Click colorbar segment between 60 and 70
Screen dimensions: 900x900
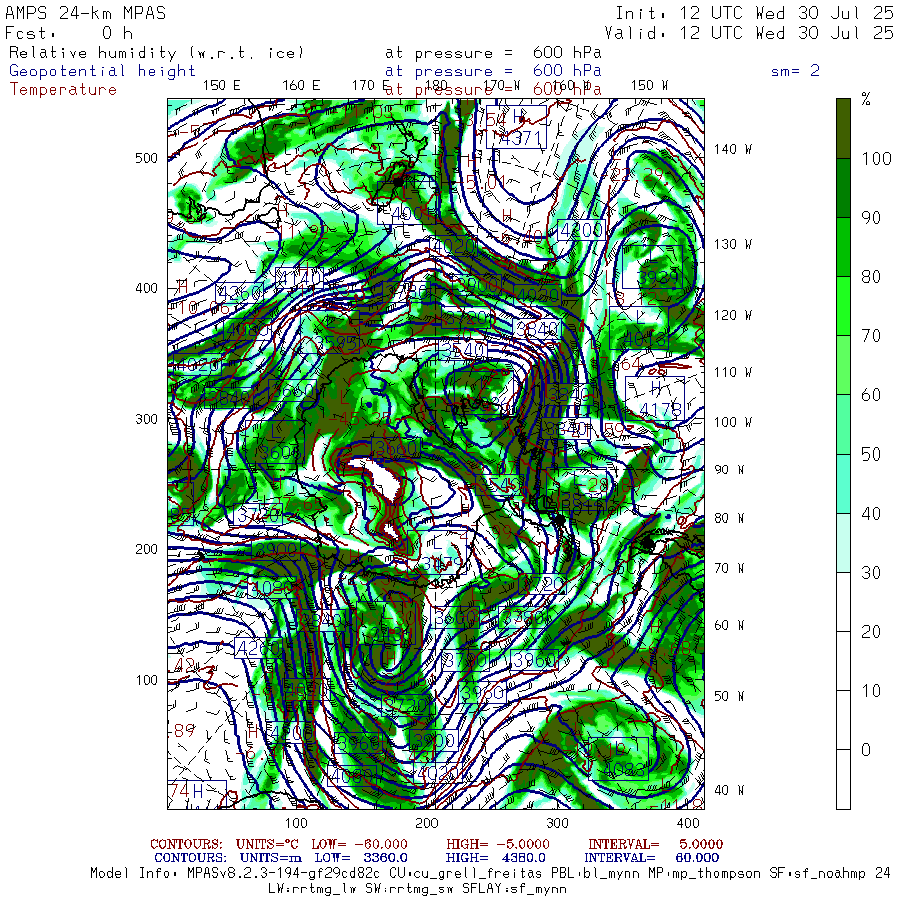tap(843, 365)
